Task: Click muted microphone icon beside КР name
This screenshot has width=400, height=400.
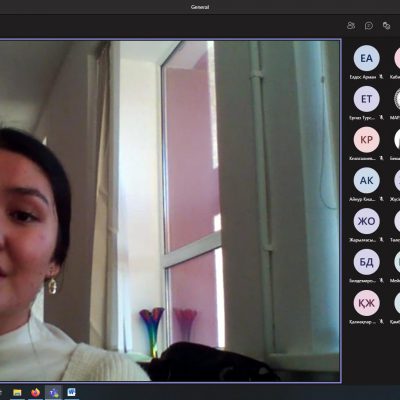Action: click(x=381, y=158)
